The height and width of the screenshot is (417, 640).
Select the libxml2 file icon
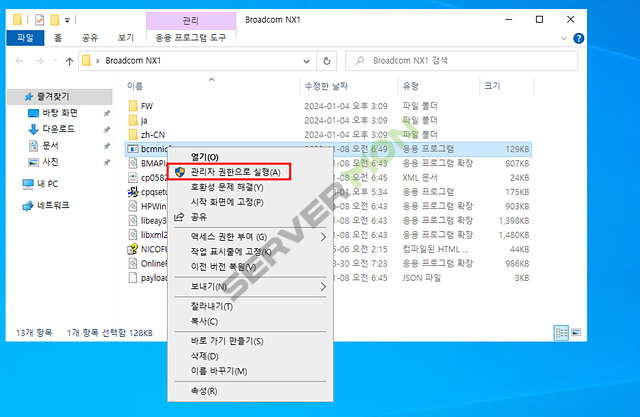pyautogui.click(x=133, y=235)
